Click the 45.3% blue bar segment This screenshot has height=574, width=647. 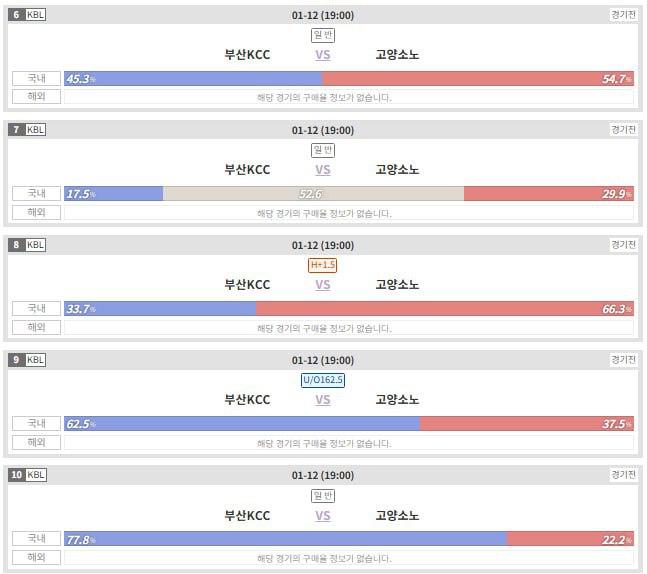tap(193, 79)
